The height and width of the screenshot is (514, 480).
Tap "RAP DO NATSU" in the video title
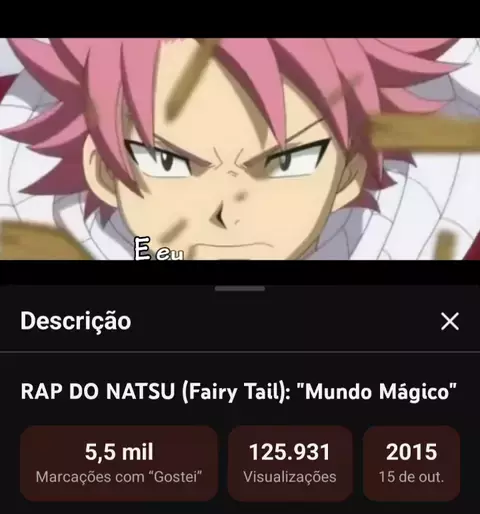pyautogui.click(x=98, y=391)
